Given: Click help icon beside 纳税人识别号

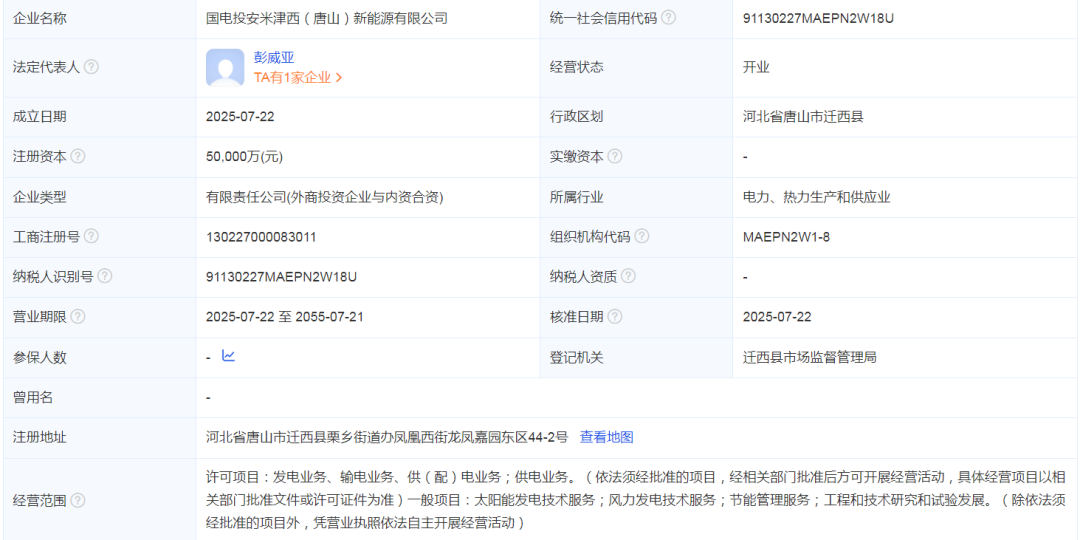Looking at the screenshot, I should pyautogui.click(x=104, y=277).
